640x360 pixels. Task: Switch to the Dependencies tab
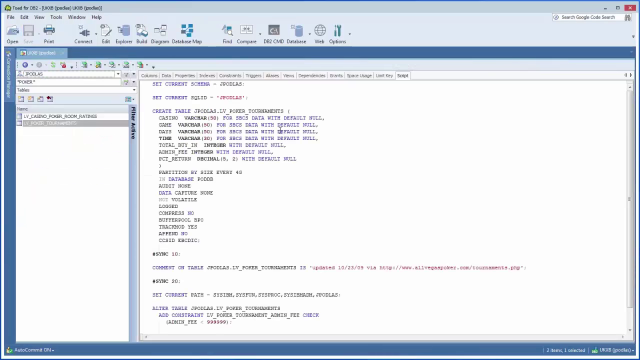312,76
